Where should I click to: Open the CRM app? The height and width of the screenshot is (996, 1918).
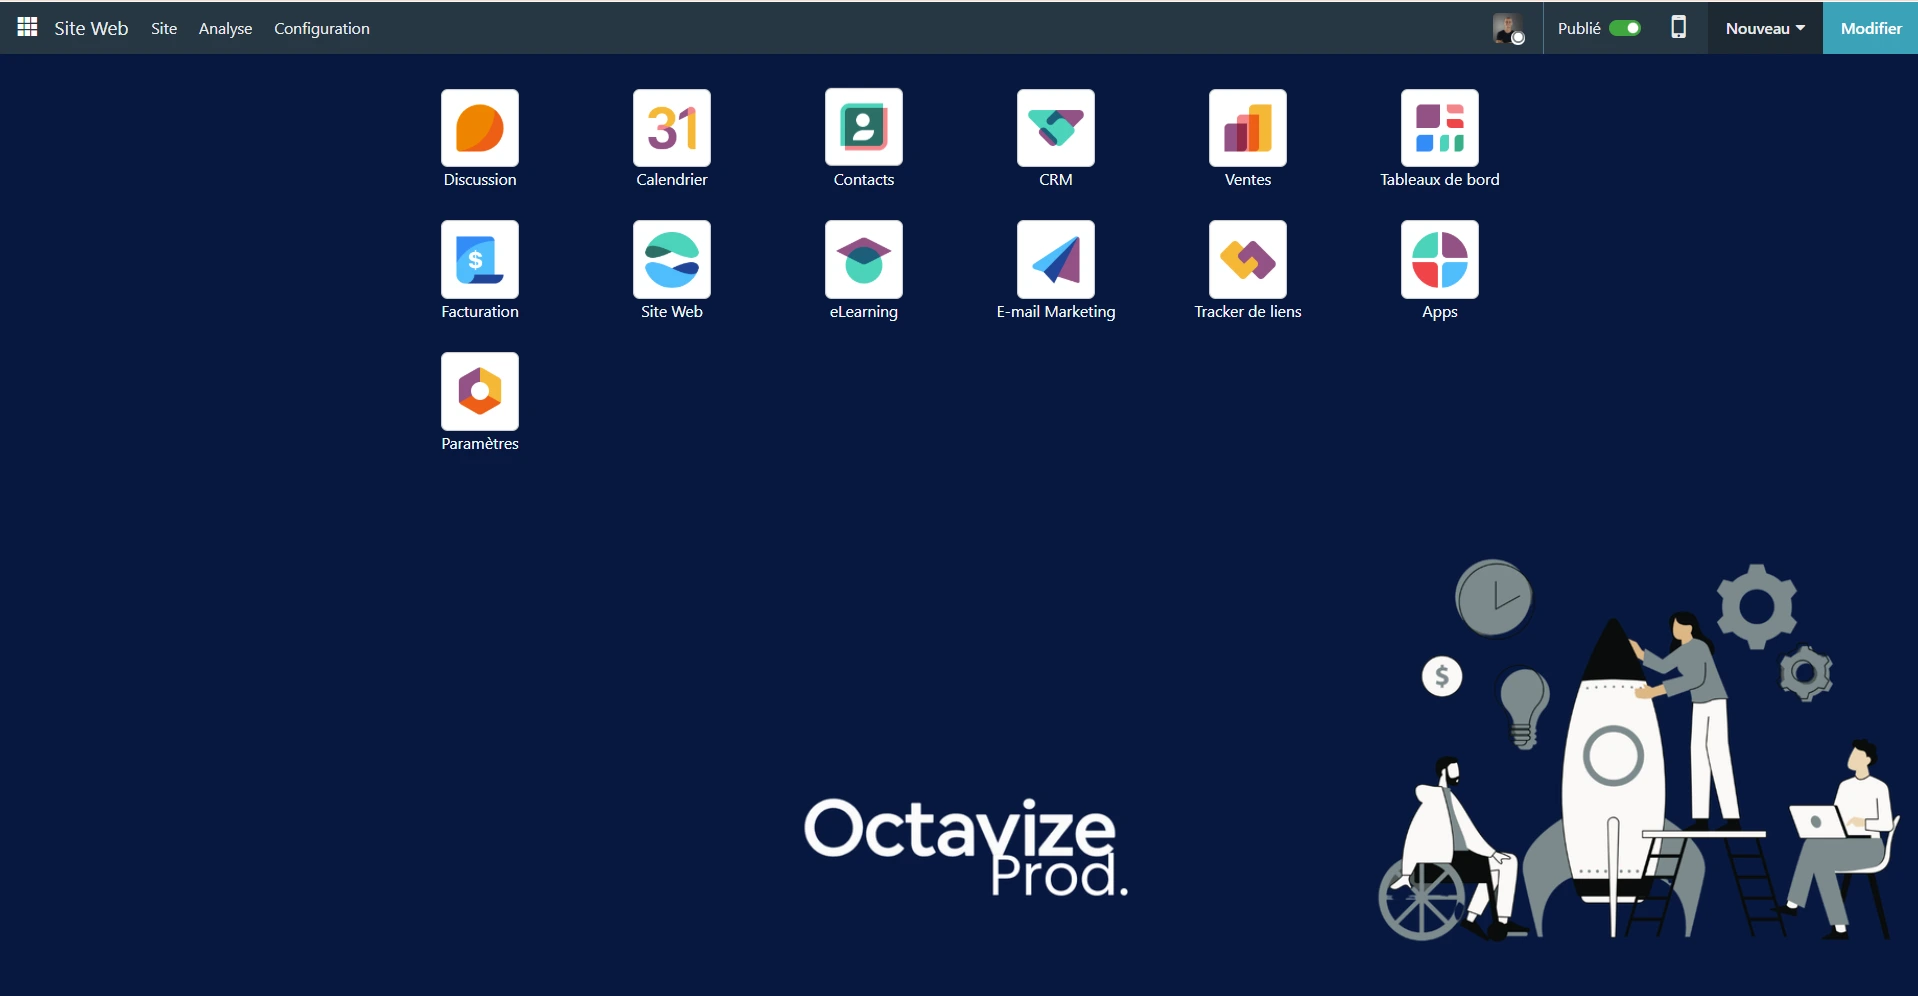click(1056, 128)
